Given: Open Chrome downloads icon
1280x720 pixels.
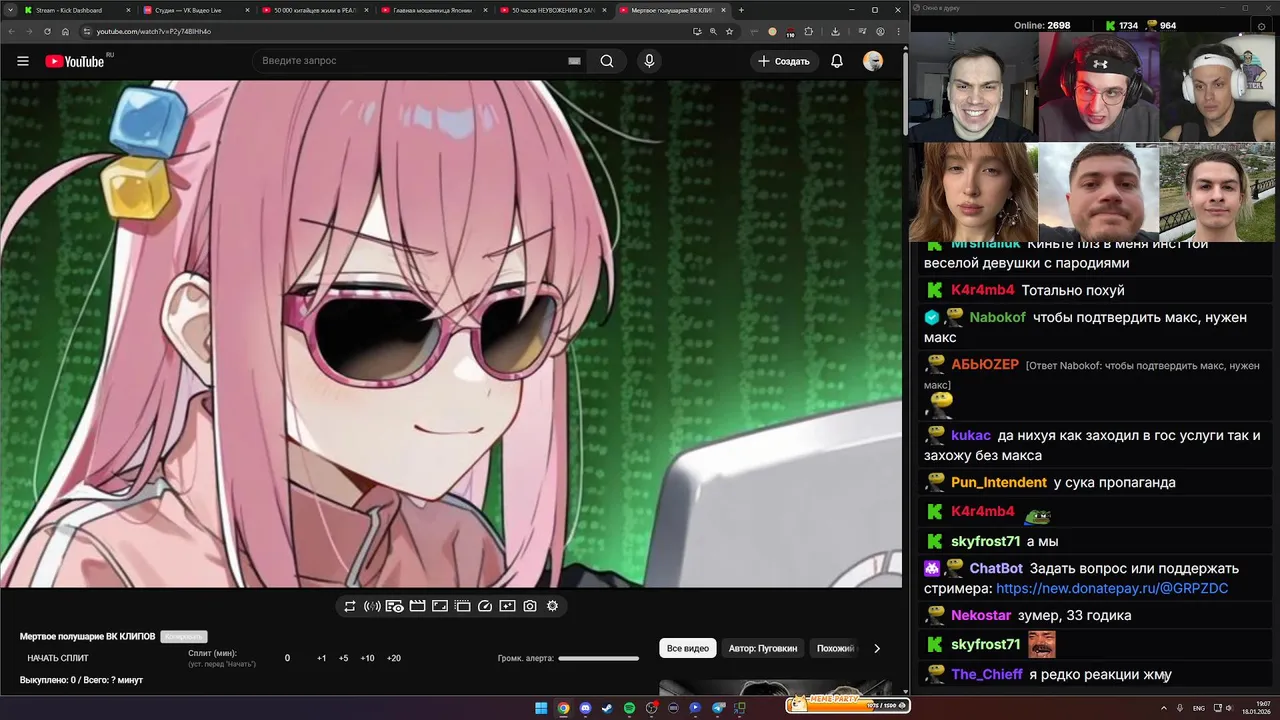Looking at the screenshot, I should click(x=835, y=31).
